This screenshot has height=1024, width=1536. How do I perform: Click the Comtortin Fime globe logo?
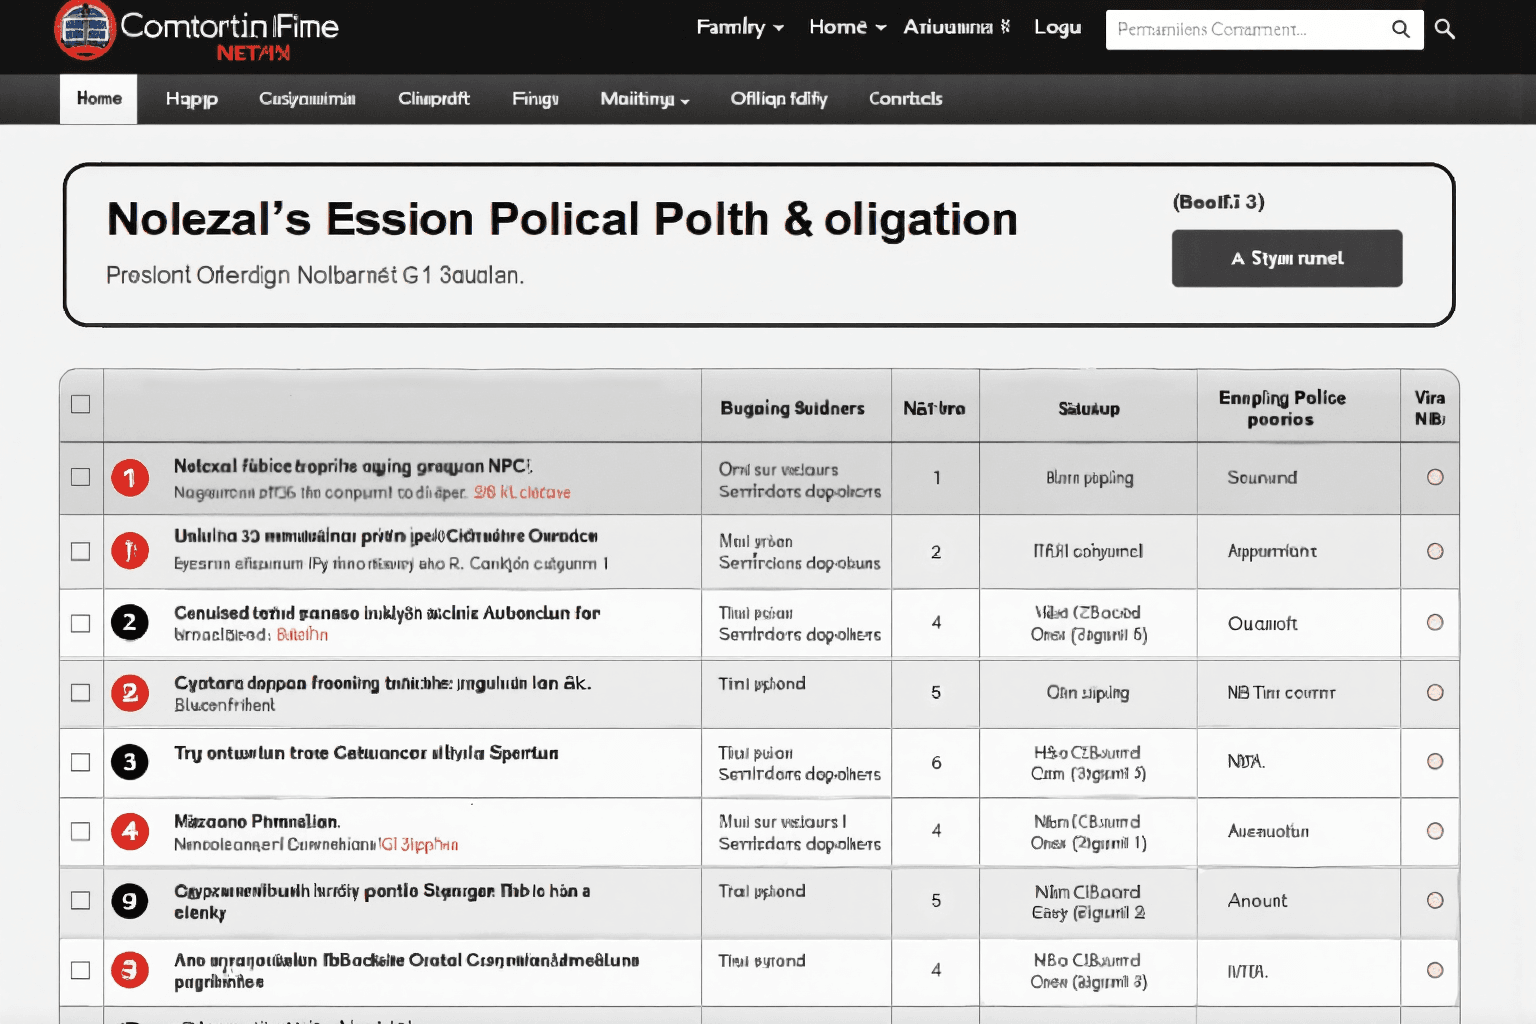[84, 29]
